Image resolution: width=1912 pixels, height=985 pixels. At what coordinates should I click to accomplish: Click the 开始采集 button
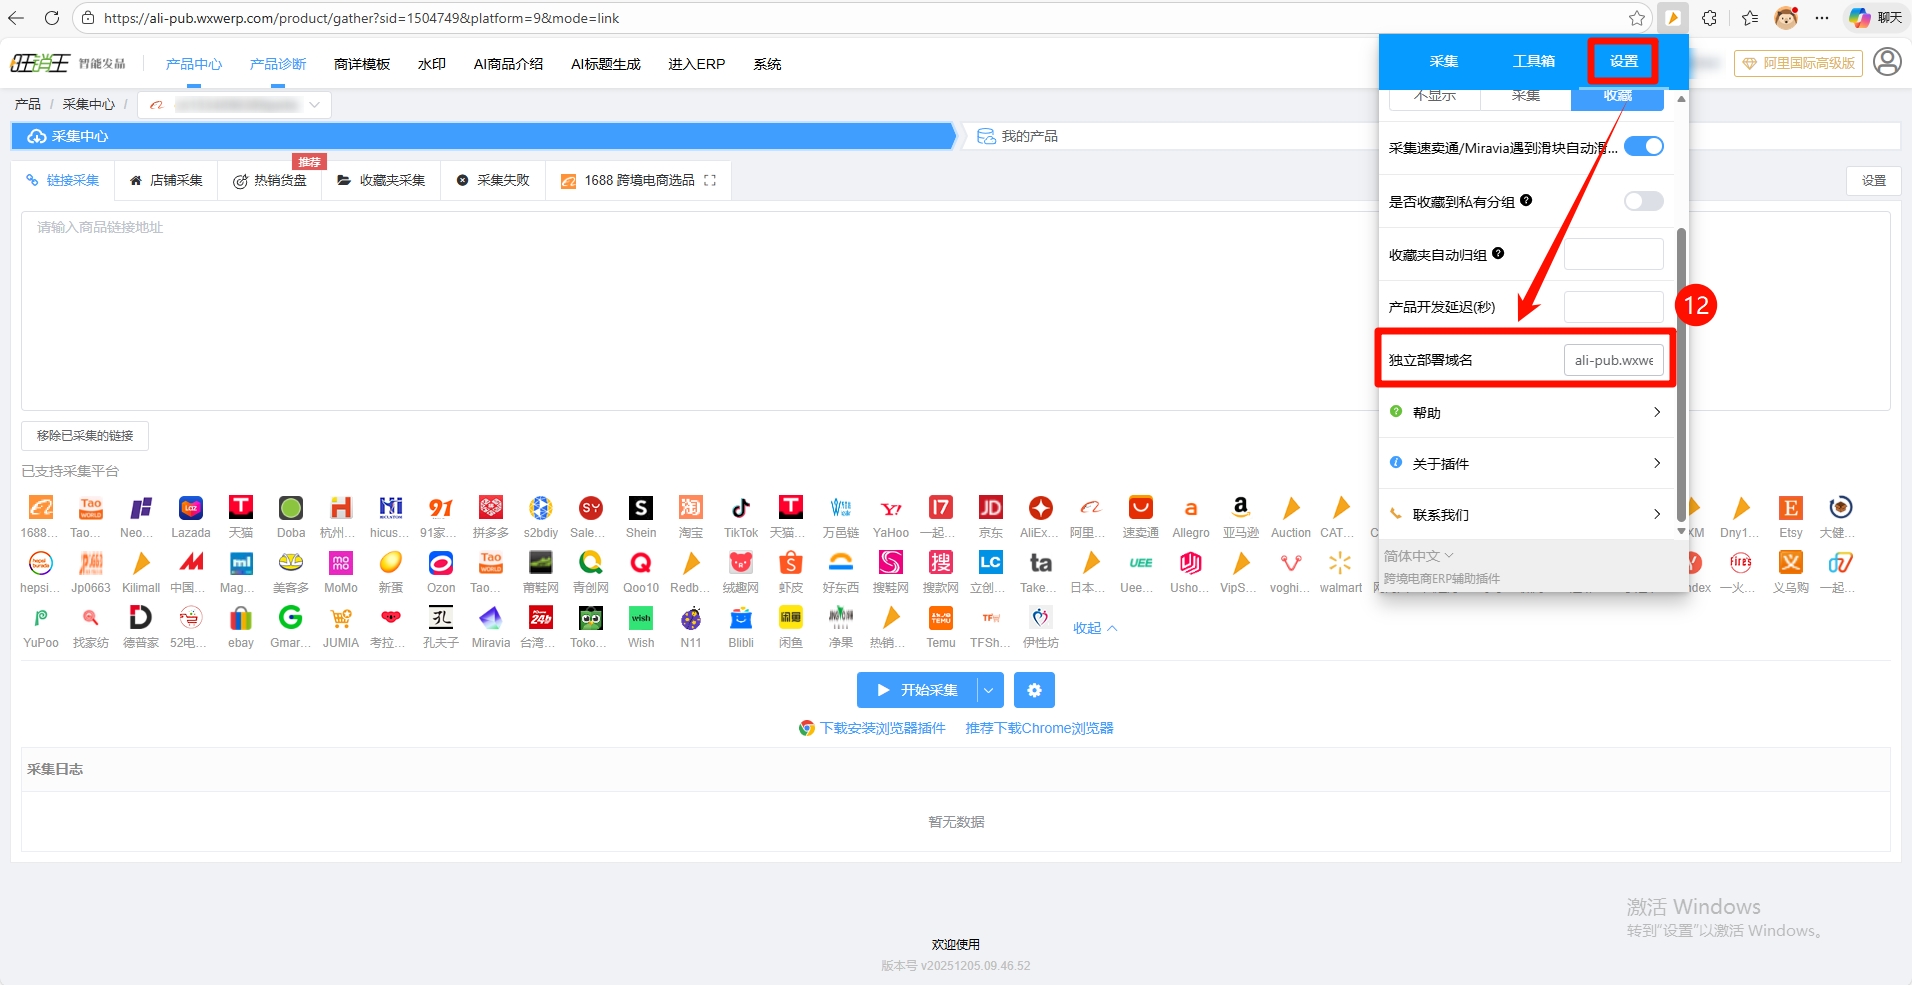coord(917,690)
